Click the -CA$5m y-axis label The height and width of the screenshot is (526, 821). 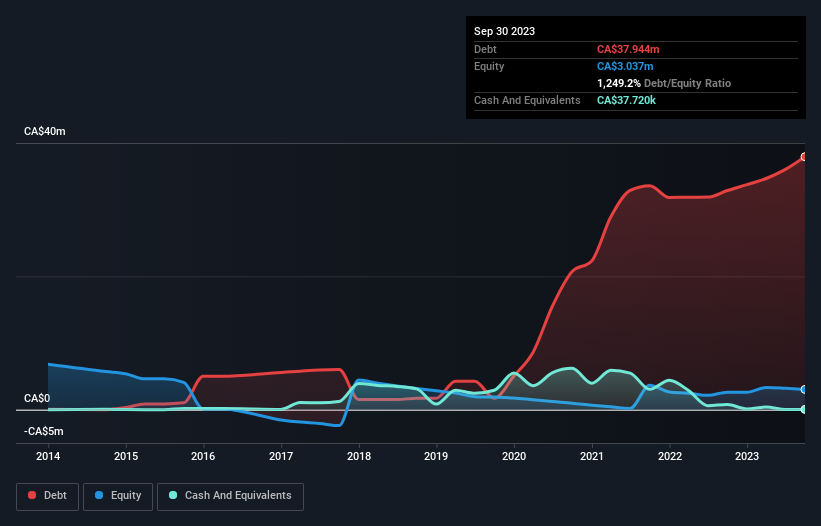pyautogui.click(x=44, y=431)
